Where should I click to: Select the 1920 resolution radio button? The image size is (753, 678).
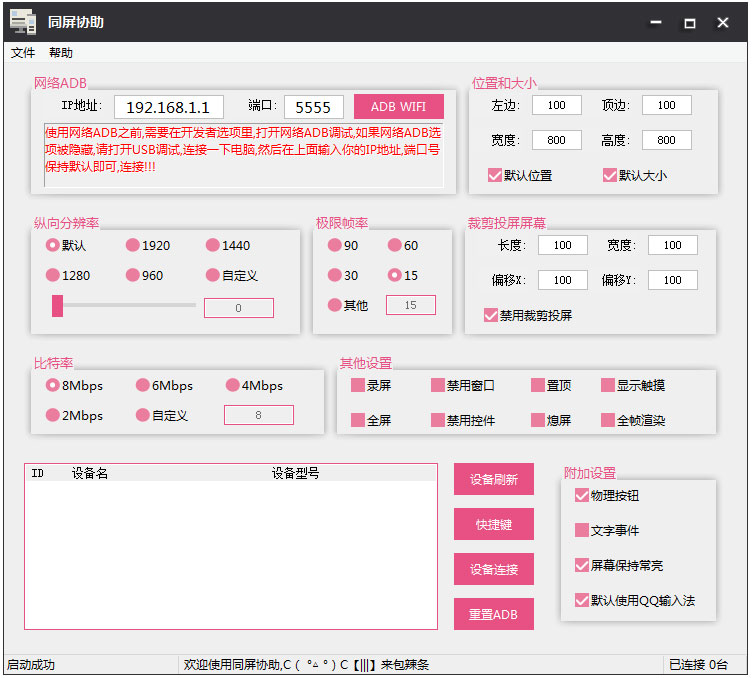point(133,245)
